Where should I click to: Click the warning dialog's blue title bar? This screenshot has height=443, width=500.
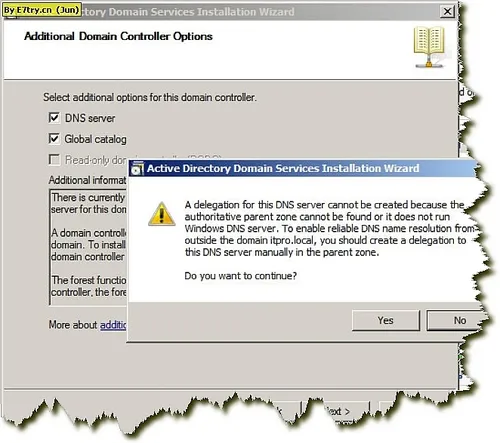point(302,168)
